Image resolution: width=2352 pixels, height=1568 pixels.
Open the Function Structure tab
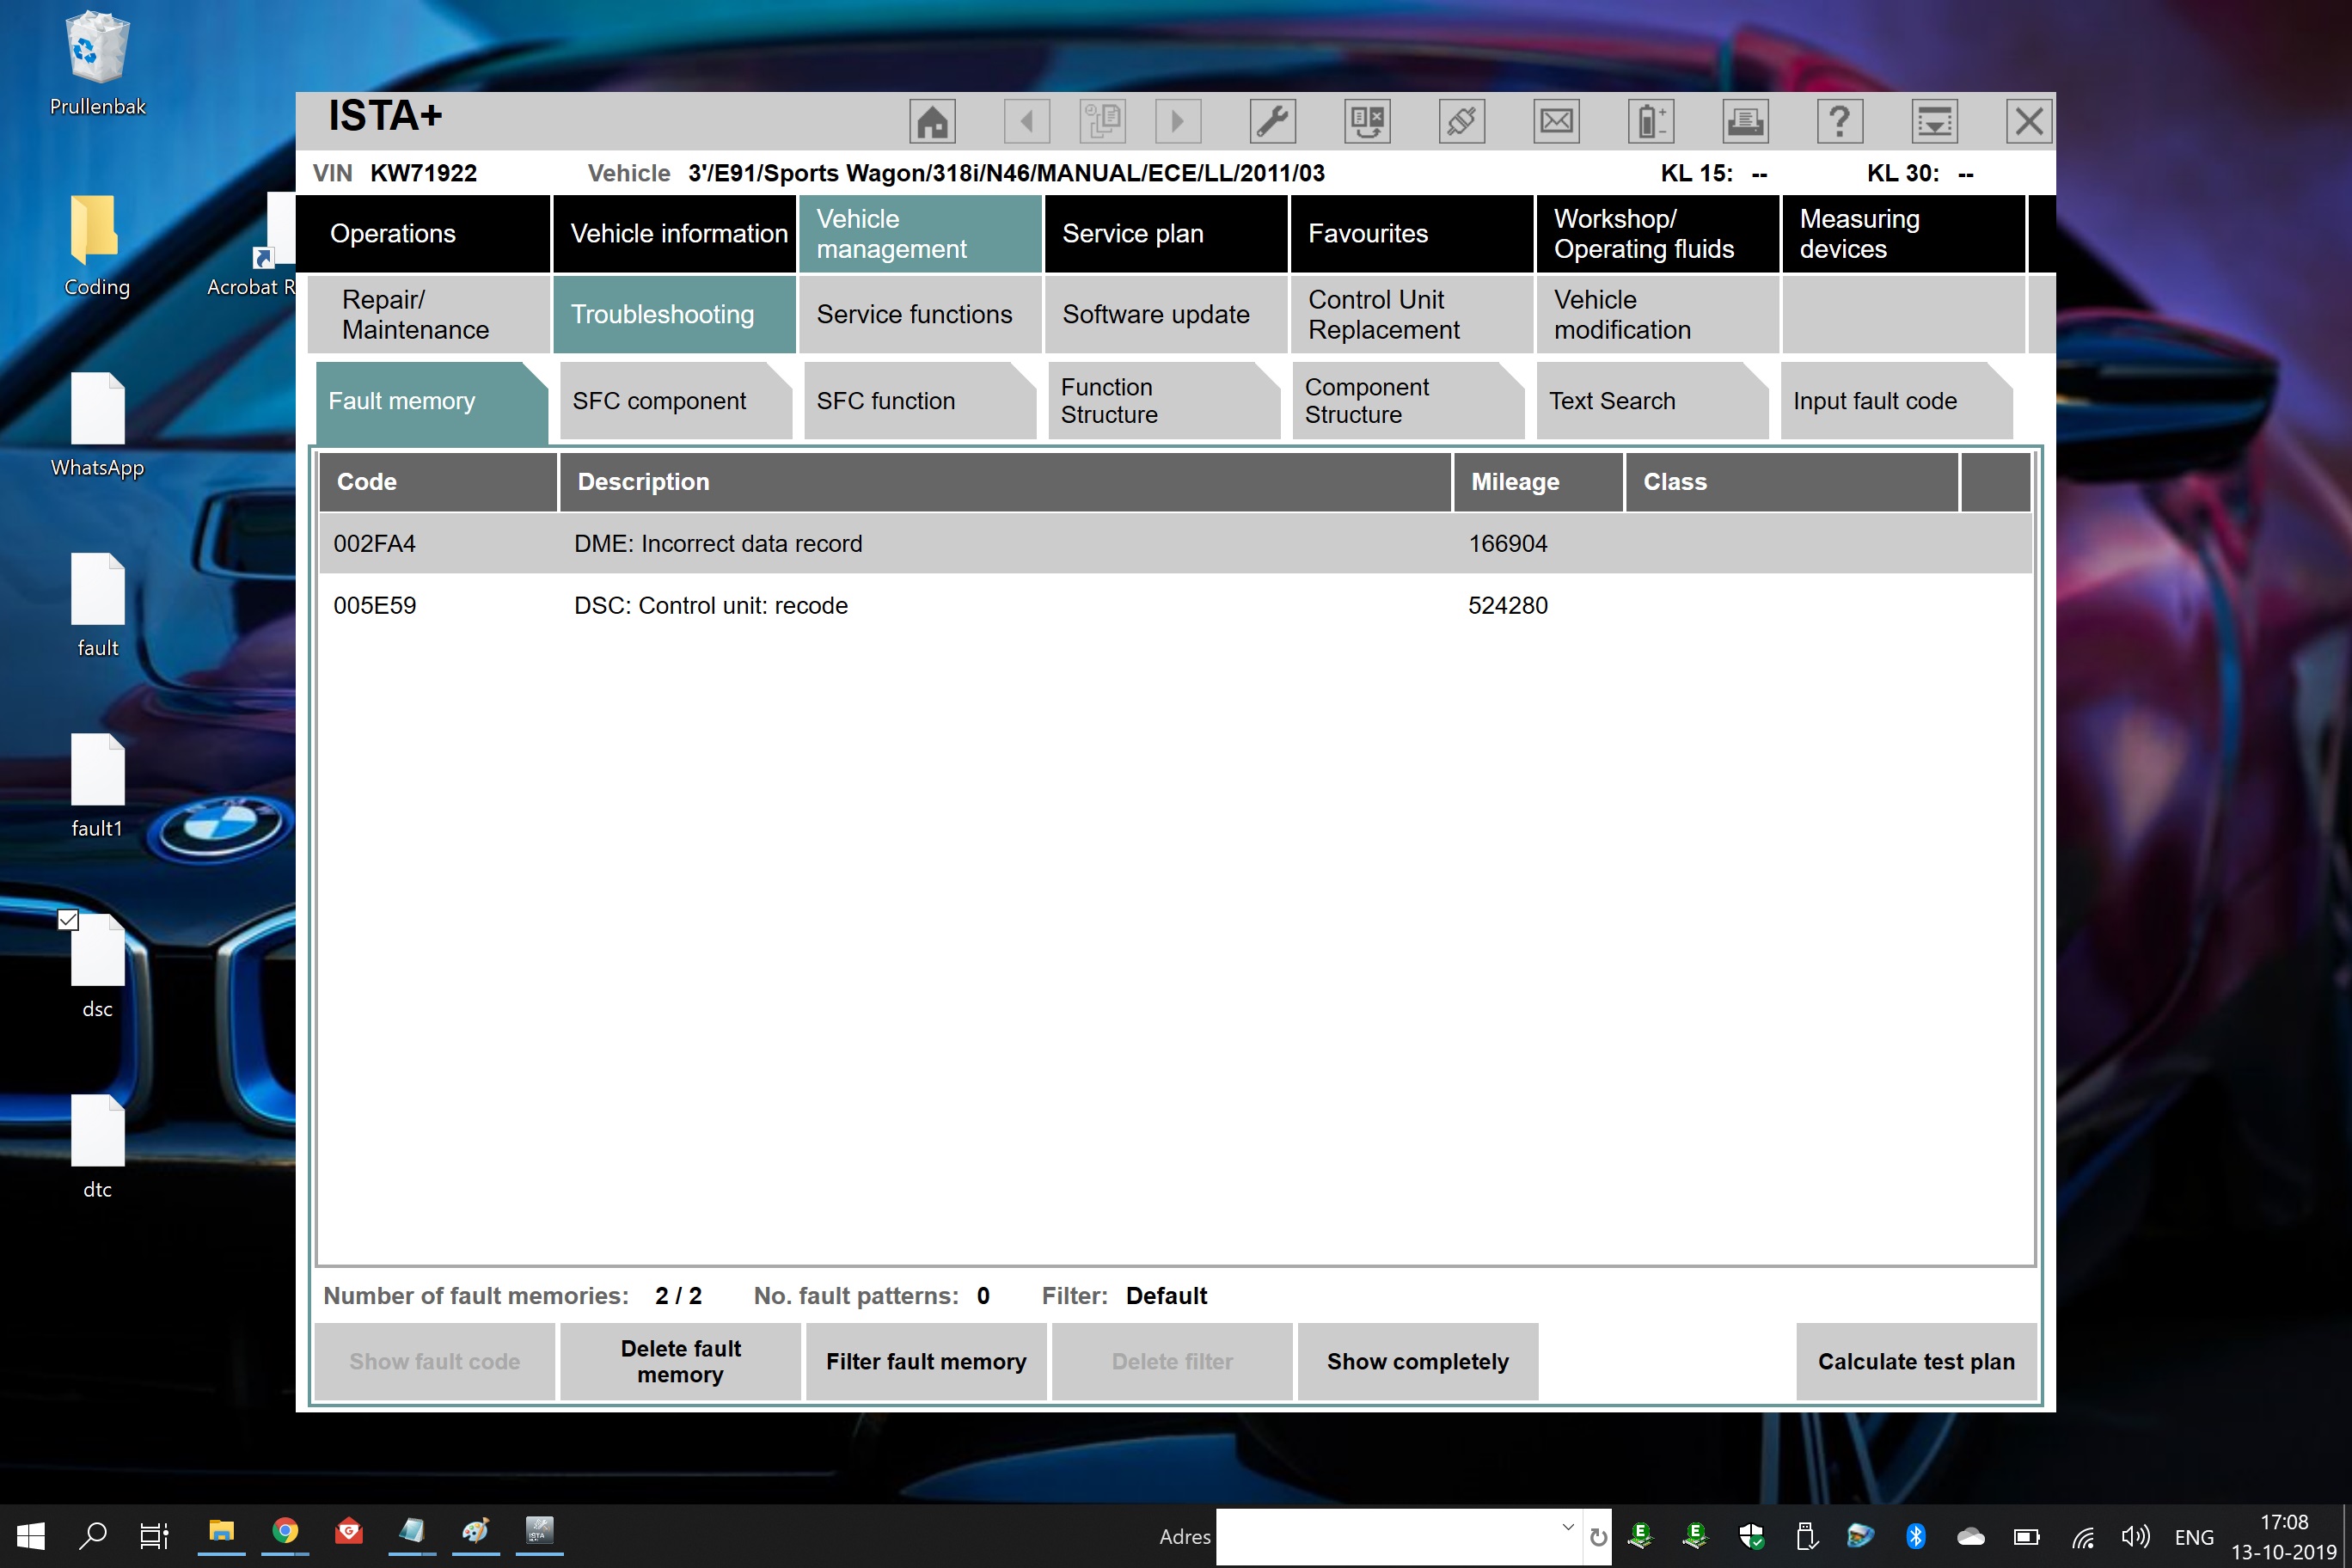point(1164,401)
